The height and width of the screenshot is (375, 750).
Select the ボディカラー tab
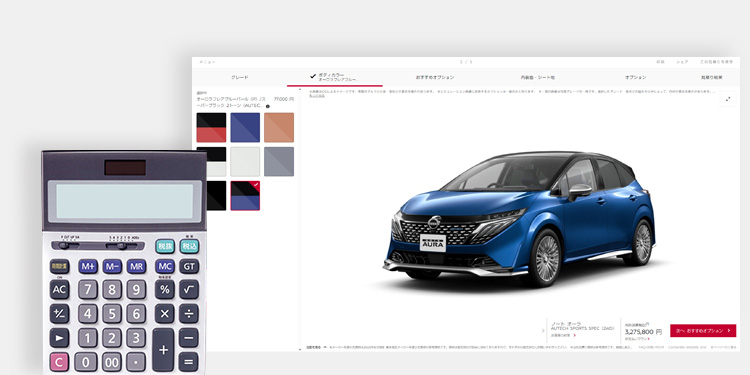[334, 77]
